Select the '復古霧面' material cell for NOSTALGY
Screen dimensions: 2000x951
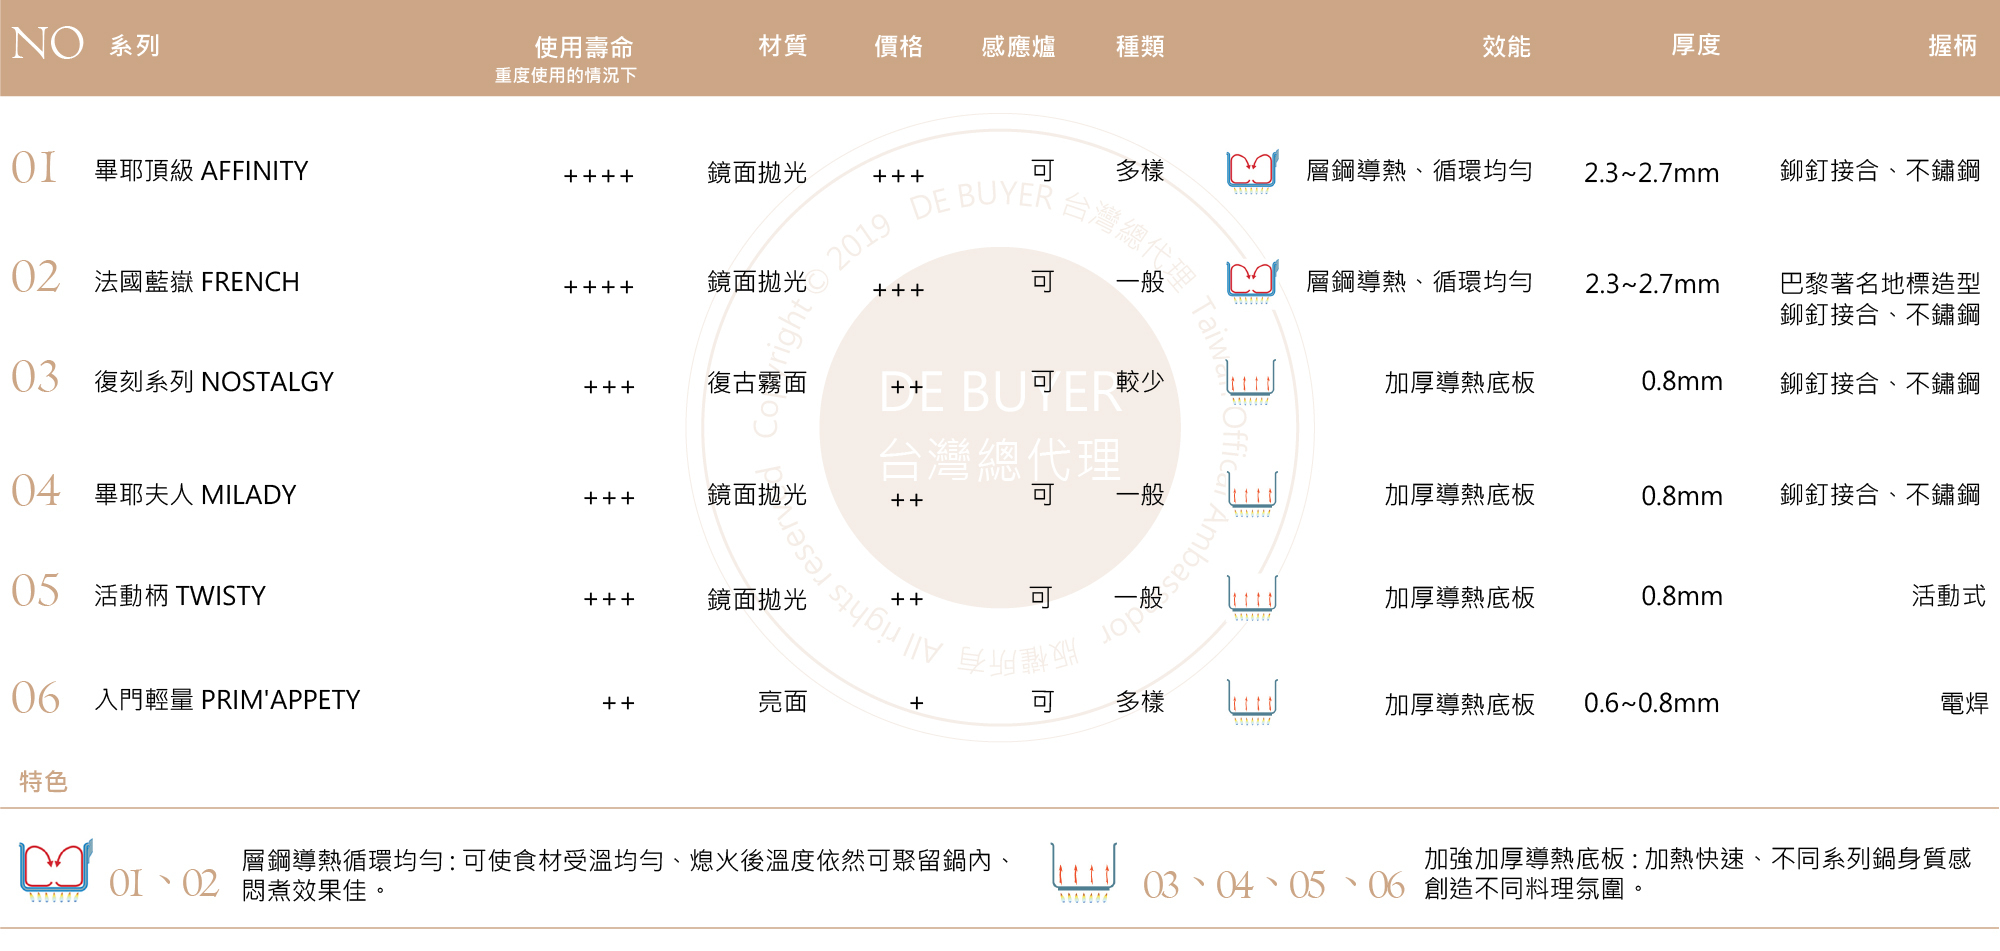[757, 383]
